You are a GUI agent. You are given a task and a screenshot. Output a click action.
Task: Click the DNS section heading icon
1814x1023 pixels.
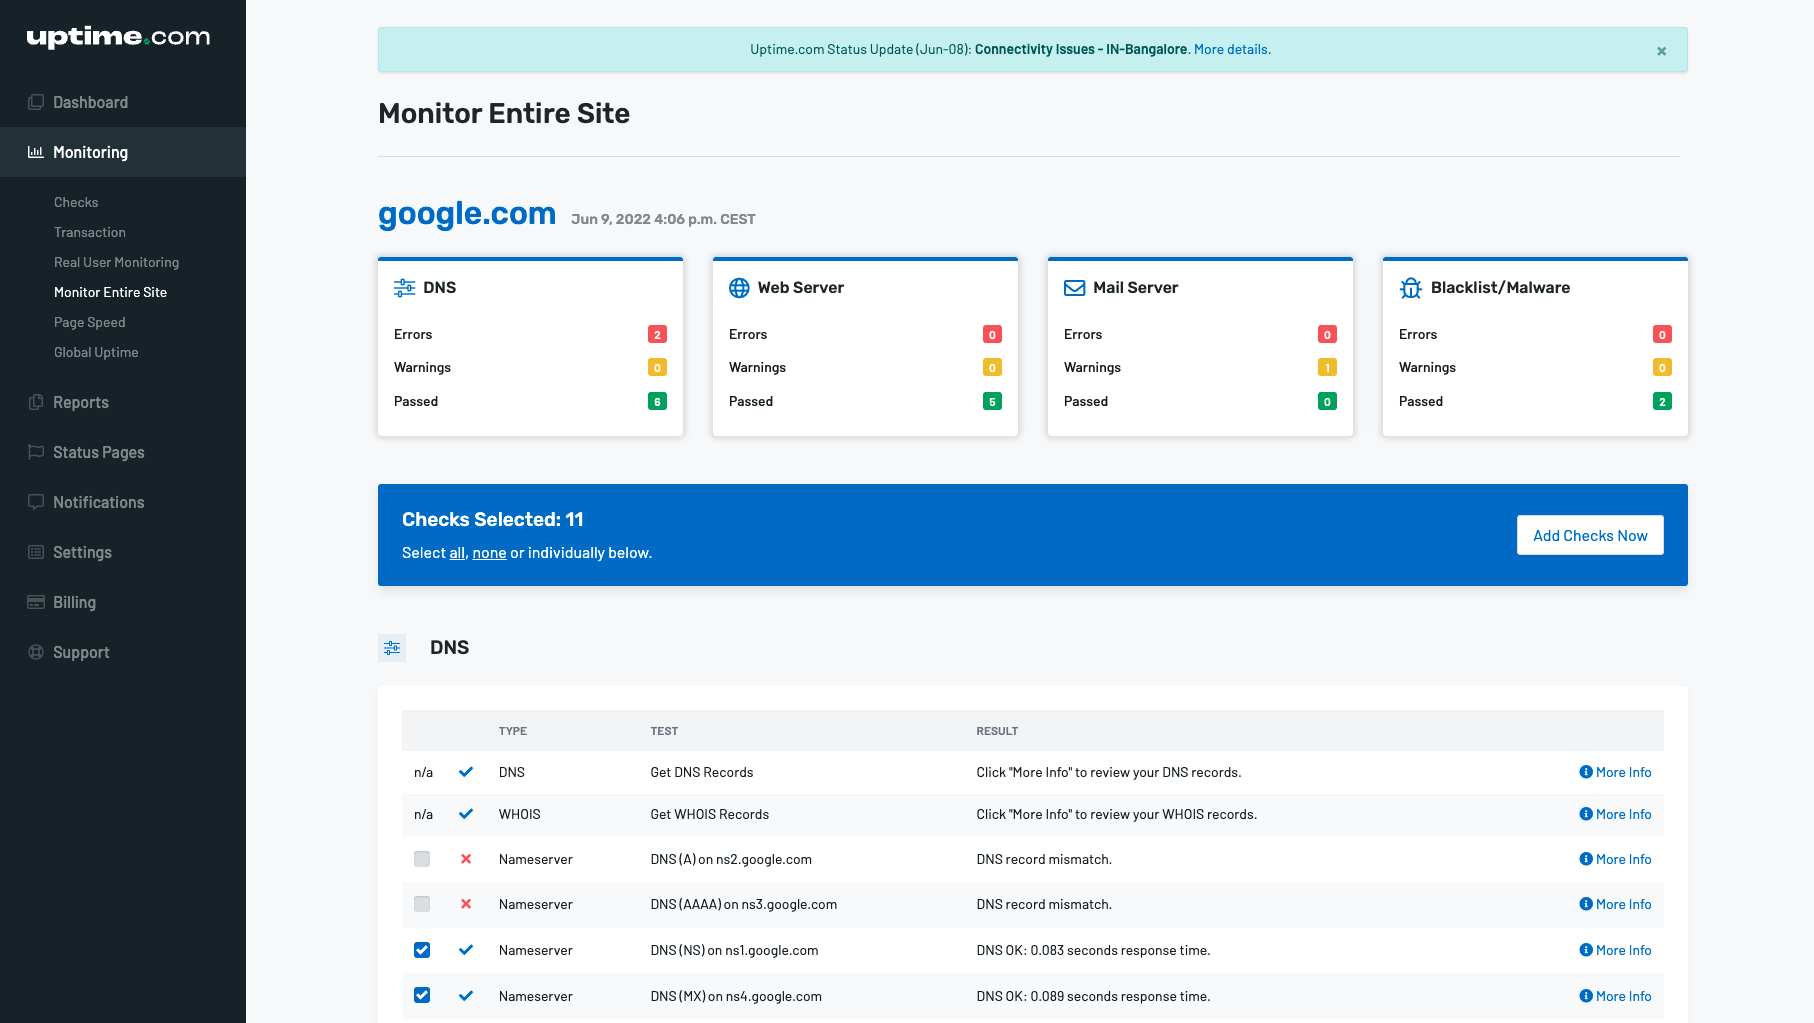pyautogui.click(x=392, y=648)
